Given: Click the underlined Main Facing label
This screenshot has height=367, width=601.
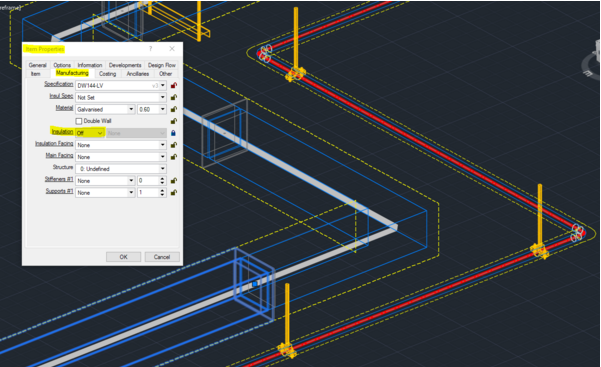Looking at the screenshot, I should (59, 155).
